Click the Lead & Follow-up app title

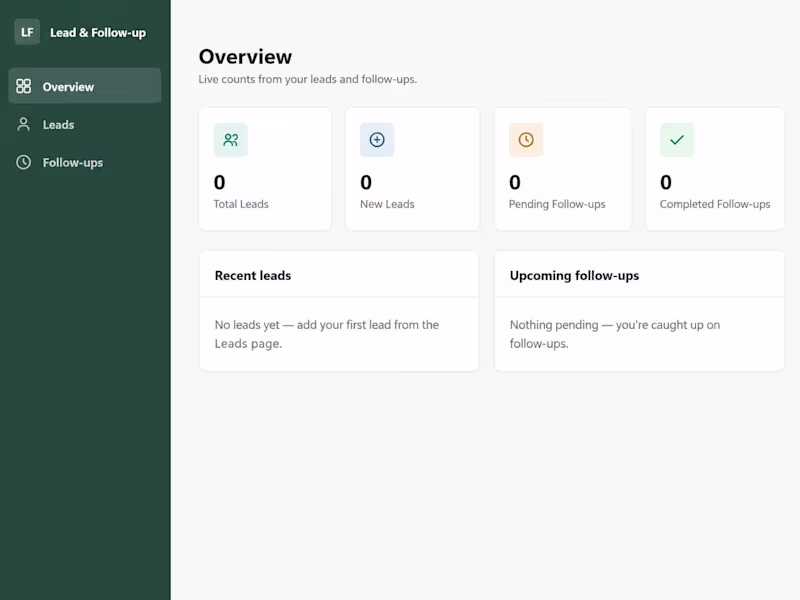(x=98, y=33)
